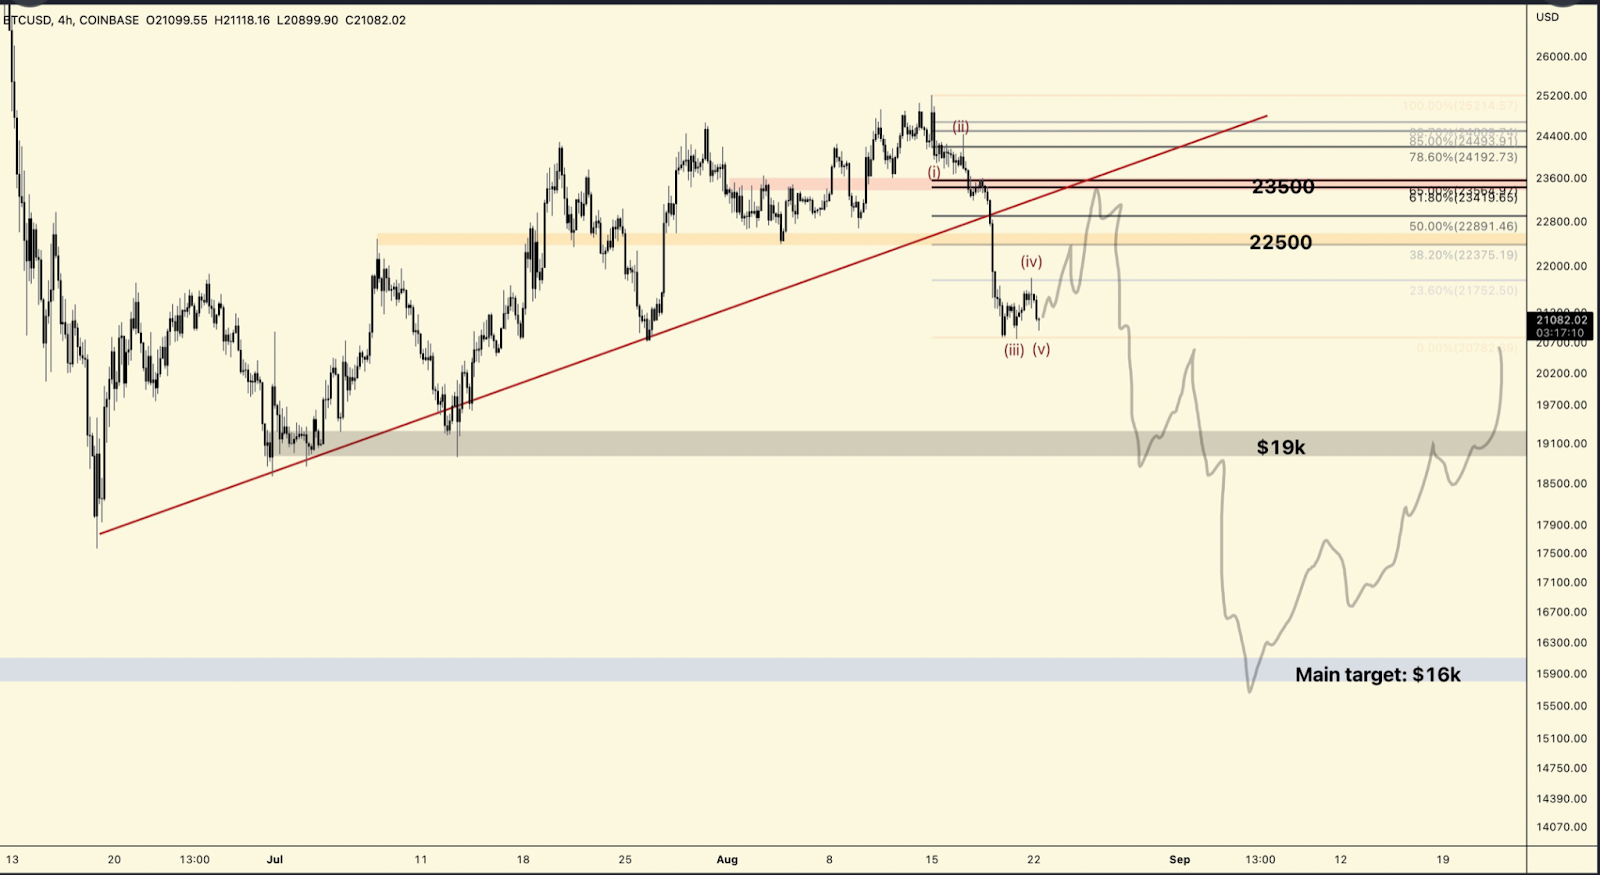Click the 25200.00 price axis tick

tap(1561, 96)
